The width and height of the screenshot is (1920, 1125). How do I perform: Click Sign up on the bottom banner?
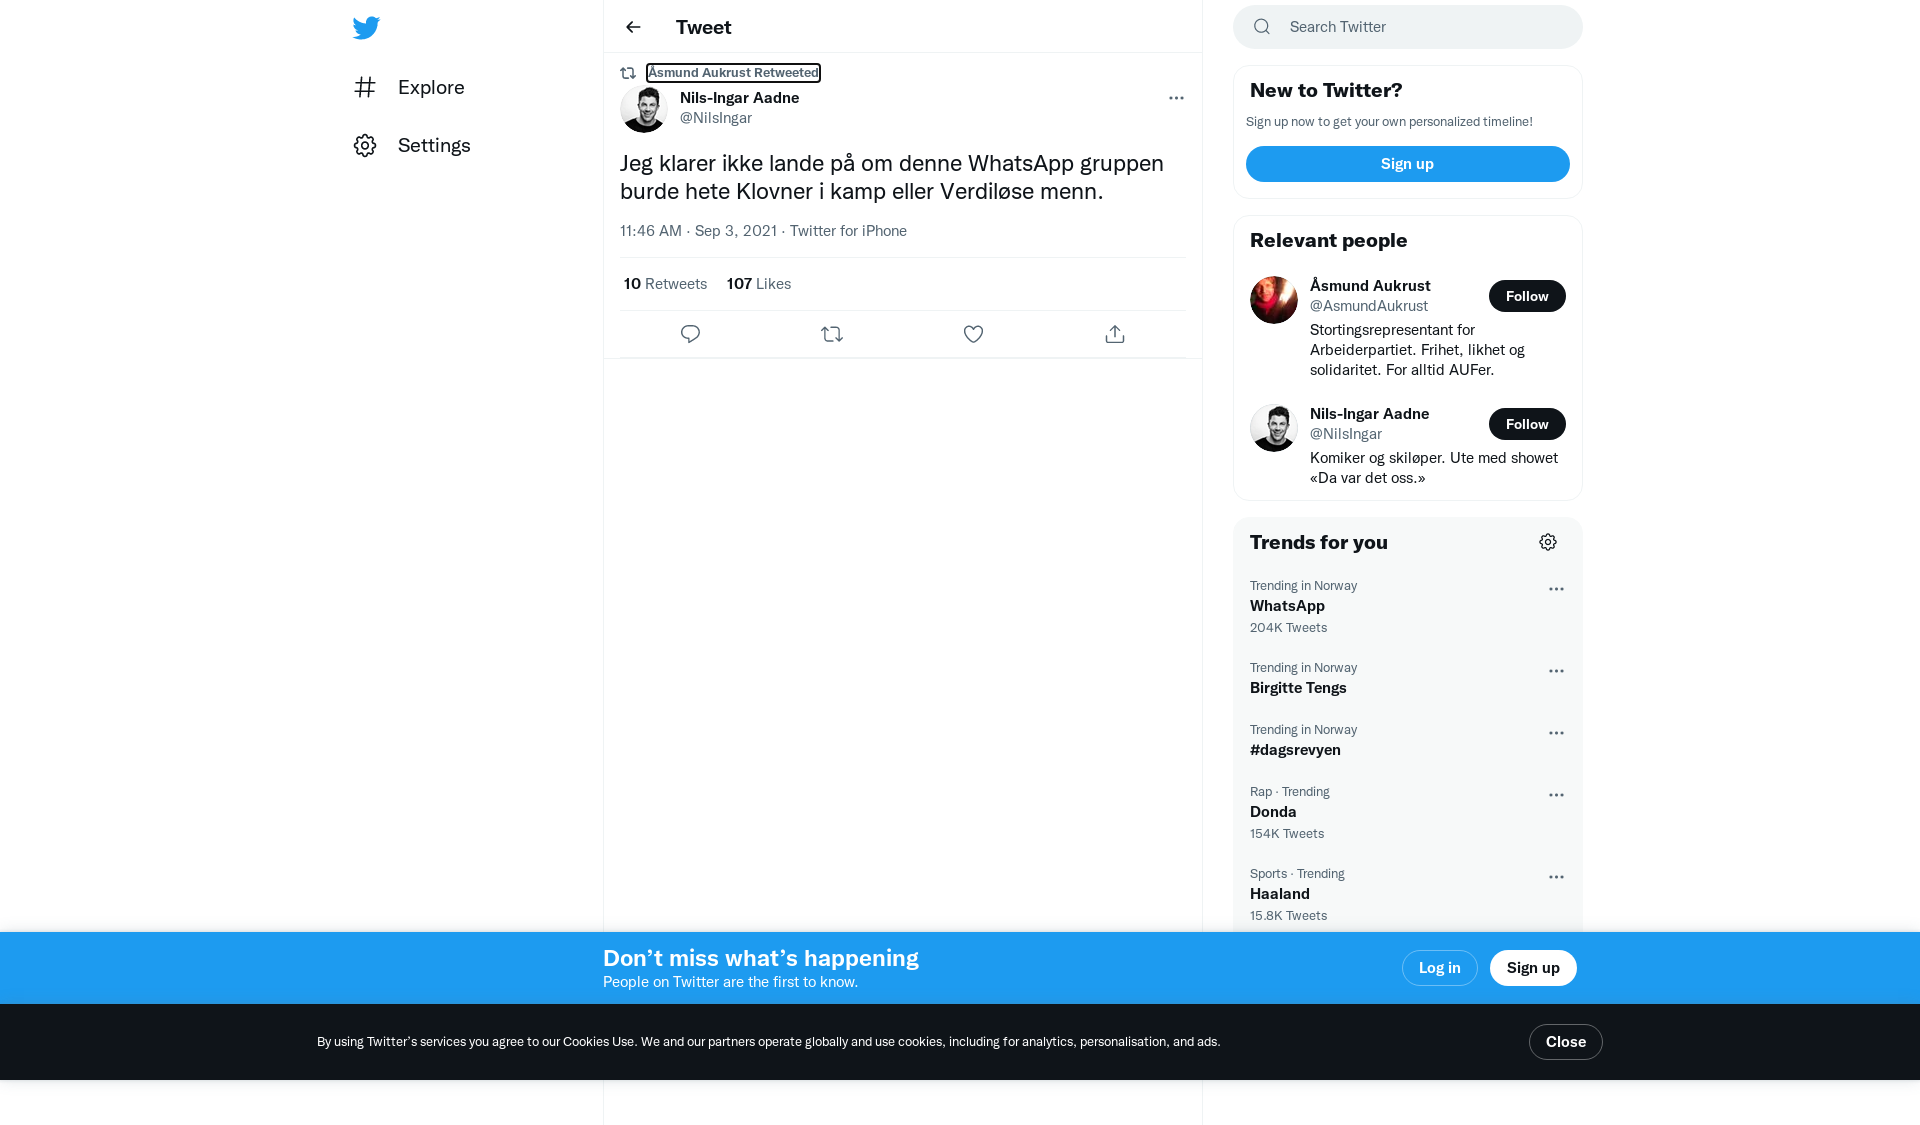[1533, 968]
